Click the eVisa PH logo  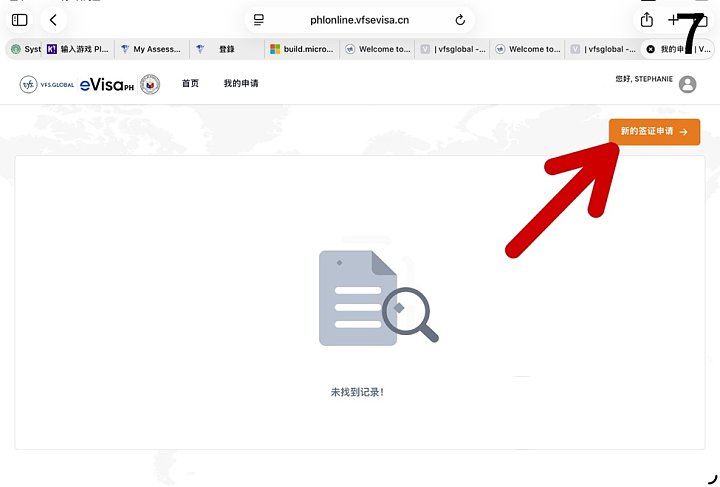pyautogui.click(x=106, y=85)
